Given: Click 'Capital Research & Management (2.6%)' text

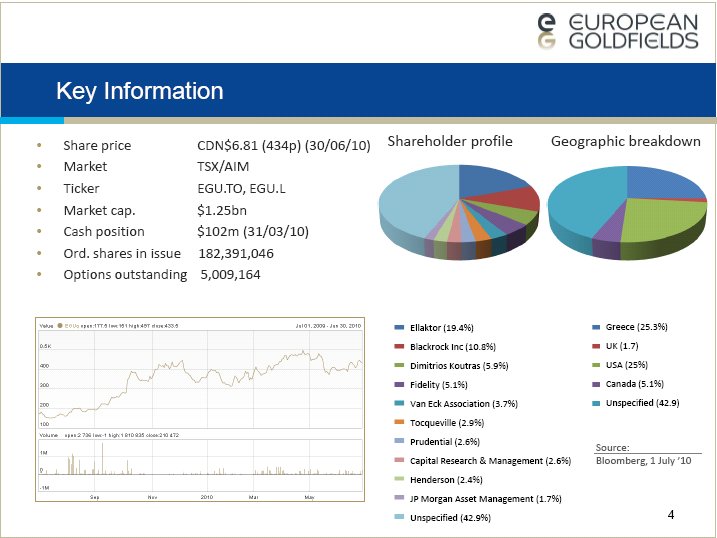Looking at the screenshot, I should [490, 461].
